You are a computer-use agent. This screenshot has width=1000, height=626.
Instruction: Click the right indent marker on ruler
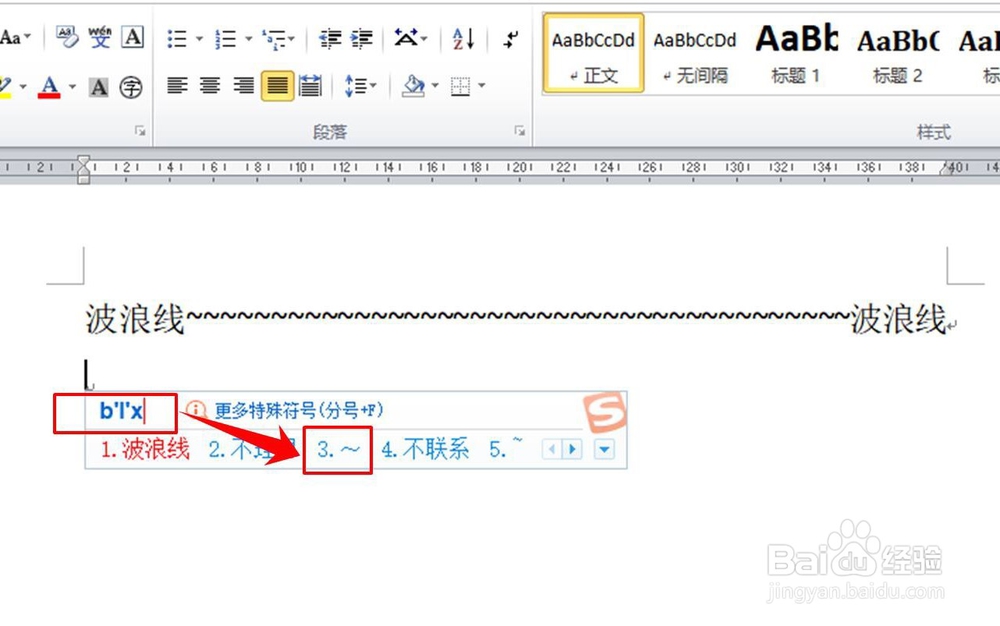point(946,169)
